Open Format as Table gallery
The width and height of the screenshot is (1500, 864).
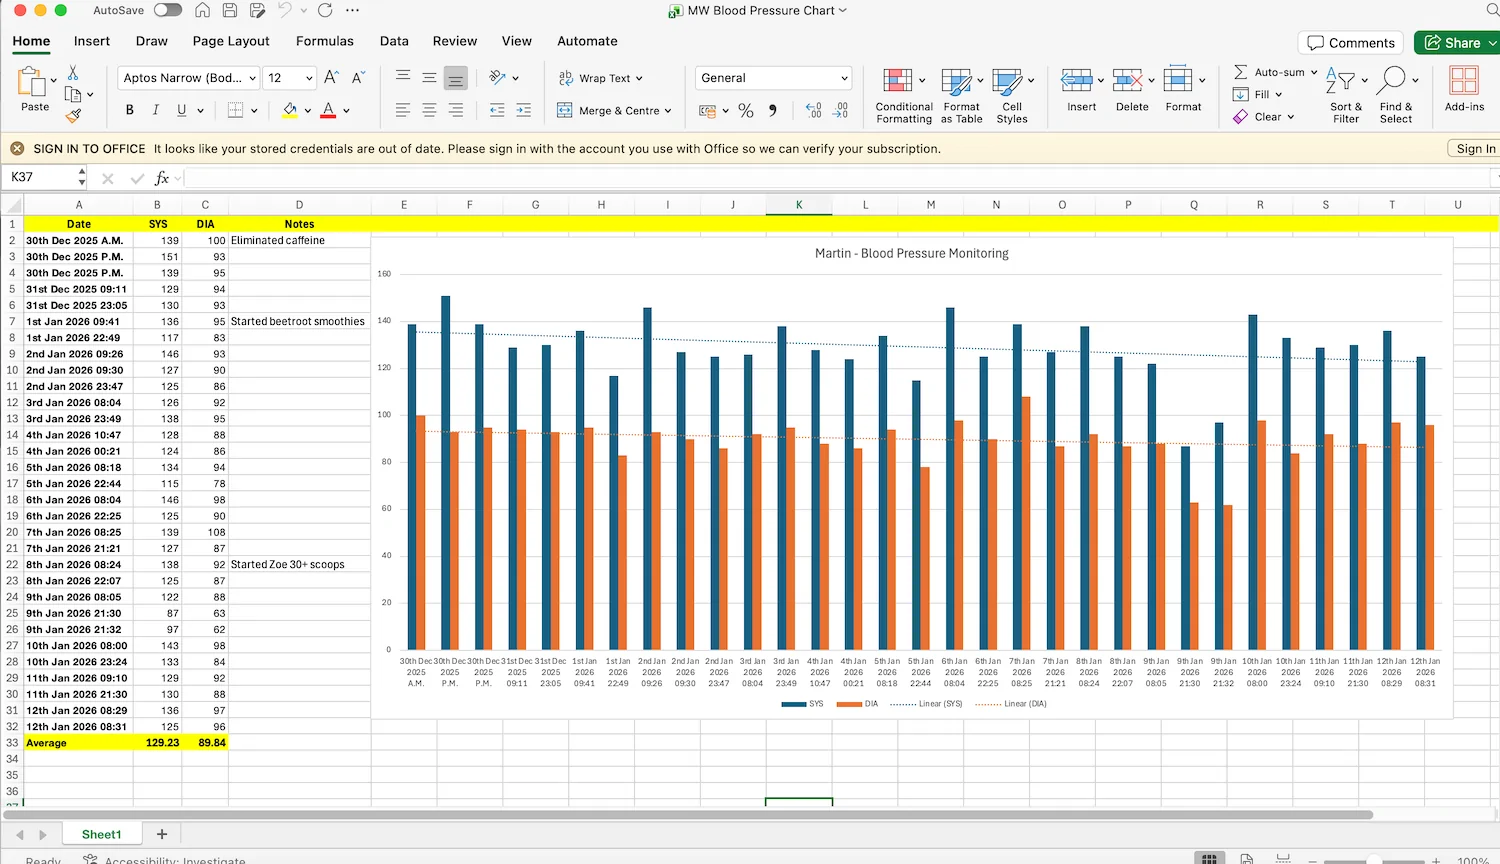(x=956, y=81)
